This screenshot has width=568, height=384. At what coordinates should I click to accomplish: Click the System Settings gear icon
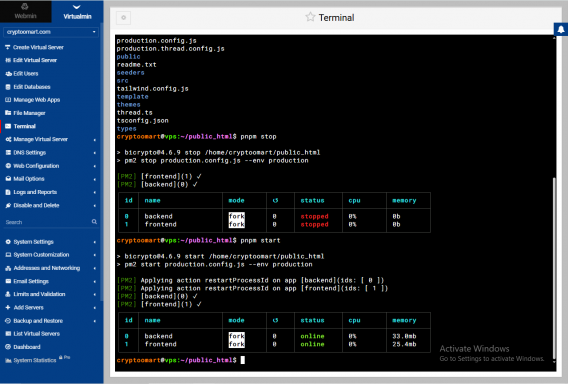(x=8, y=242)
